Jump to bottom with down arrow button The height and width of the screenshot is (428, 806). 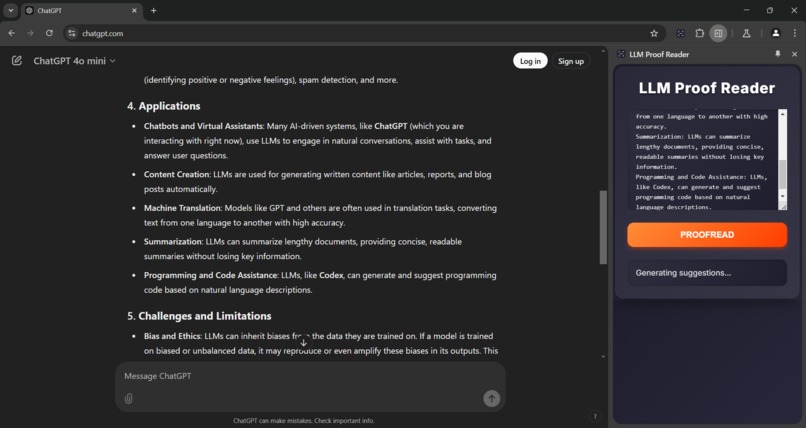(x=303, y=343)
